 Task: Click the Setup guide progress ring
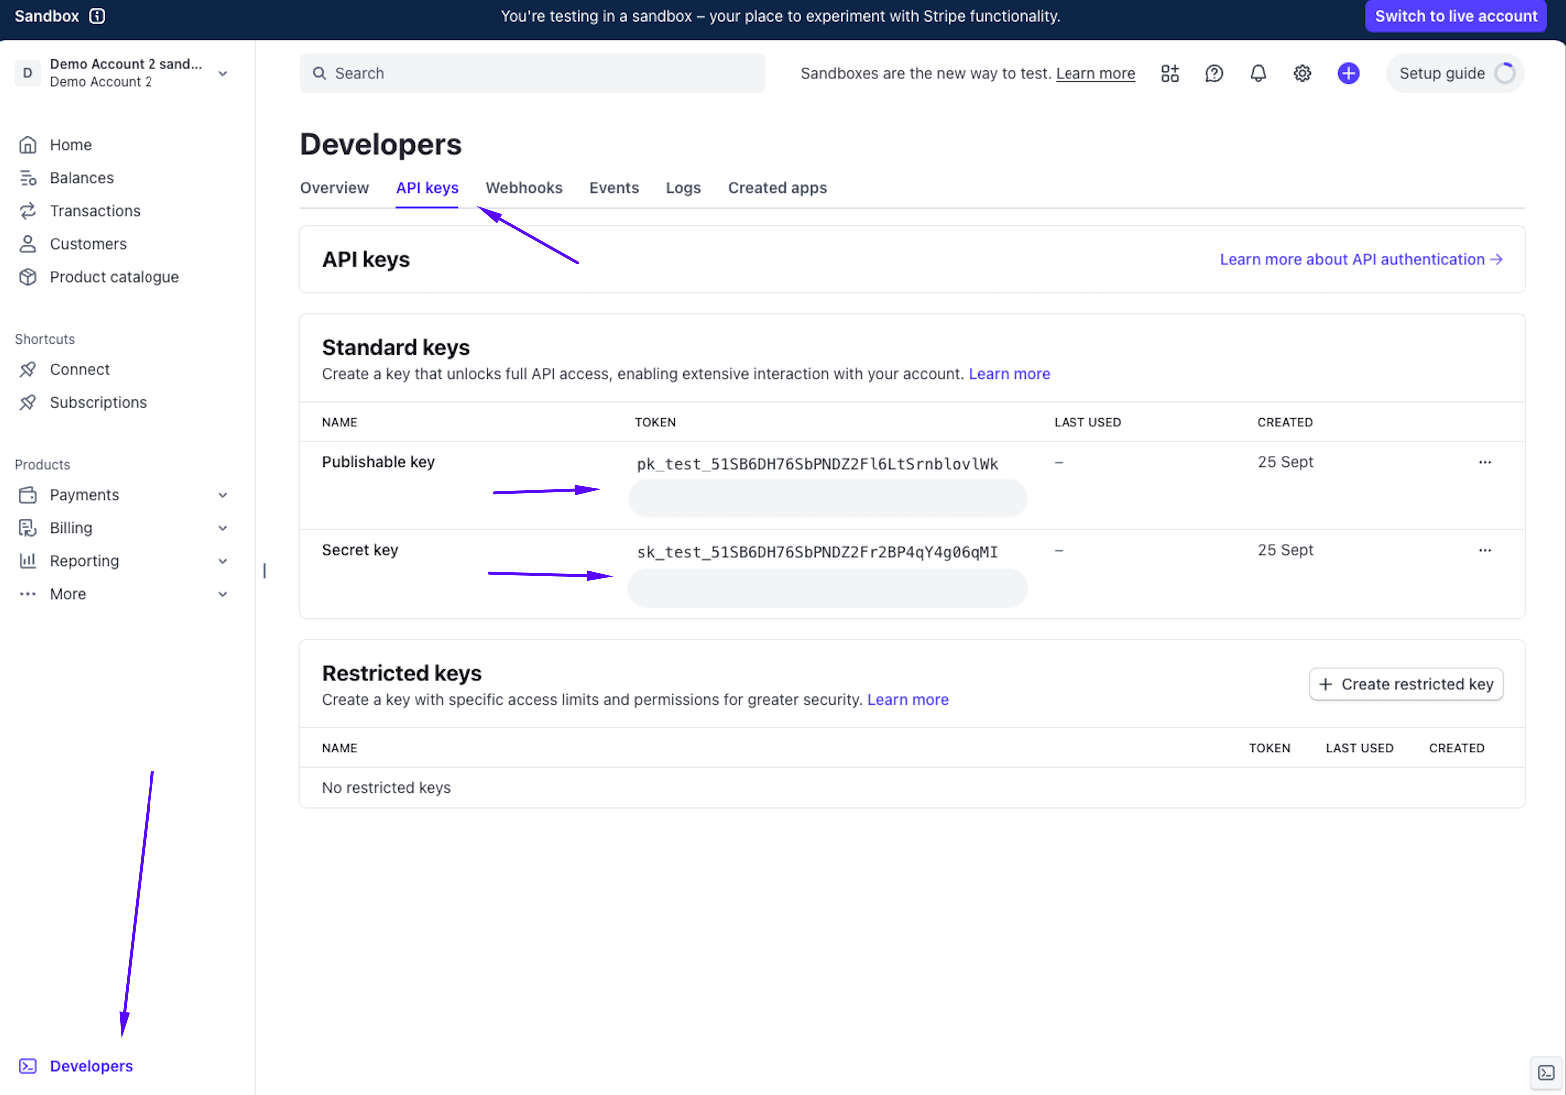point(1504,73)
